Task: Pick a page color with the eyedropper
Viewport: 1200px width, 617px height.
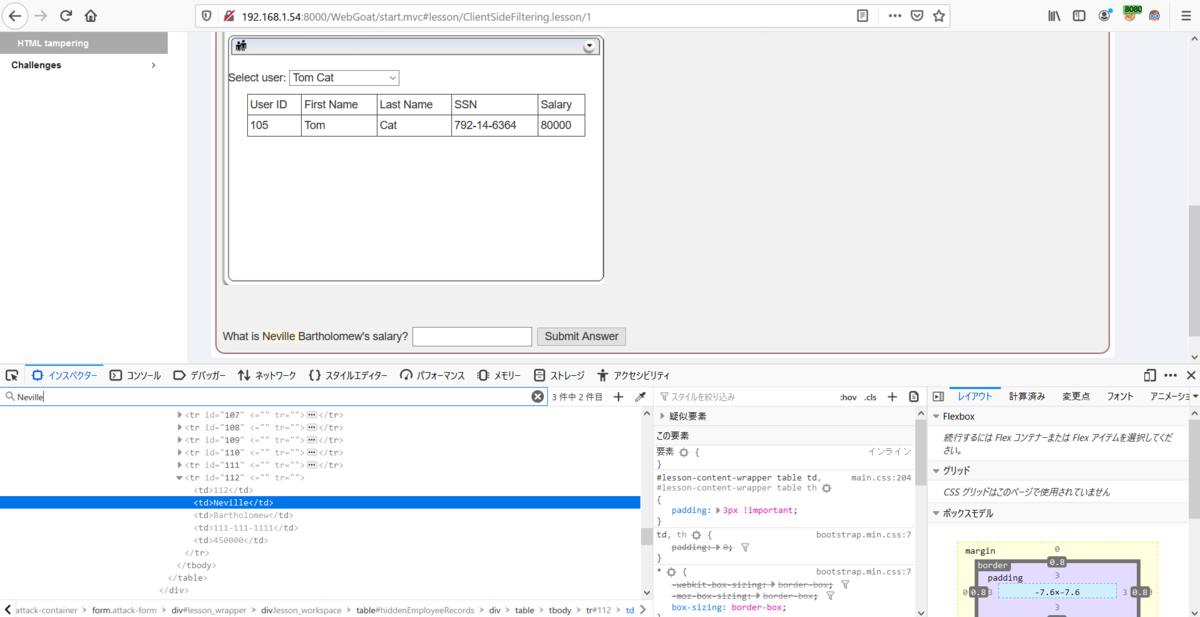Action: click(640, 397)
